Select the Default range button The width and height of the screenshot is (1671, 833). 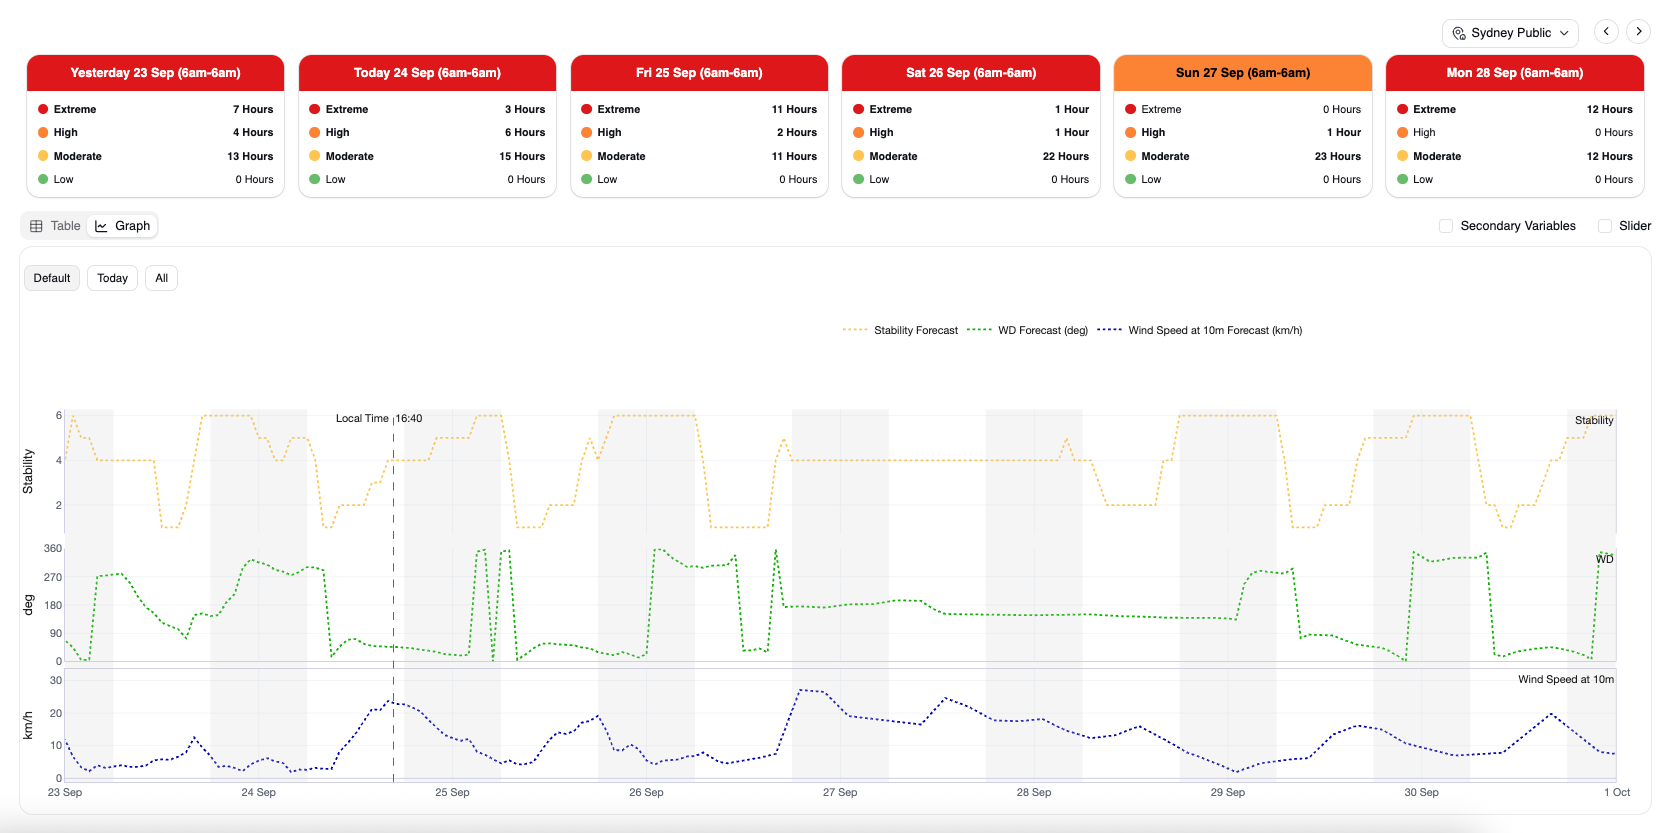pyautogui.click(x=52, y=278)
